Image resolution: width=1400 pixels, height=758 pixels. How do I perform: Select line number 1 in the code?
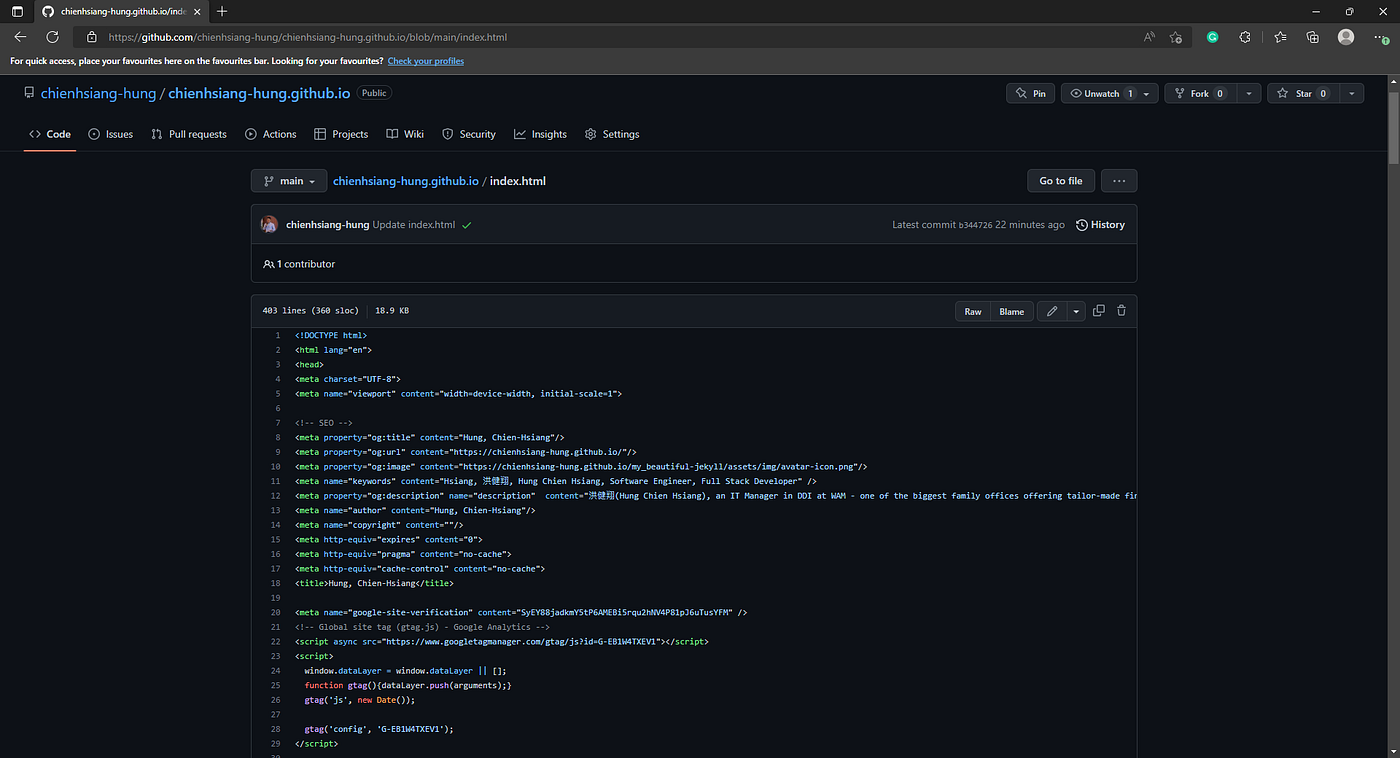278,336
